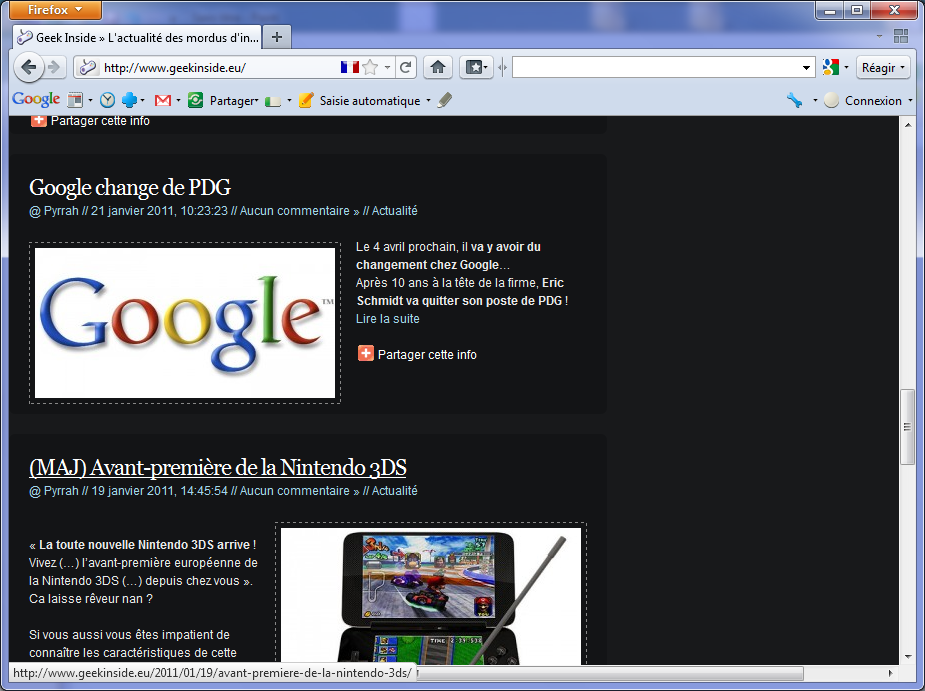The width and height of the screenshot is (925, 691).
Task: Open the Partager menu in Google toolbar
Action: [234, 101]
